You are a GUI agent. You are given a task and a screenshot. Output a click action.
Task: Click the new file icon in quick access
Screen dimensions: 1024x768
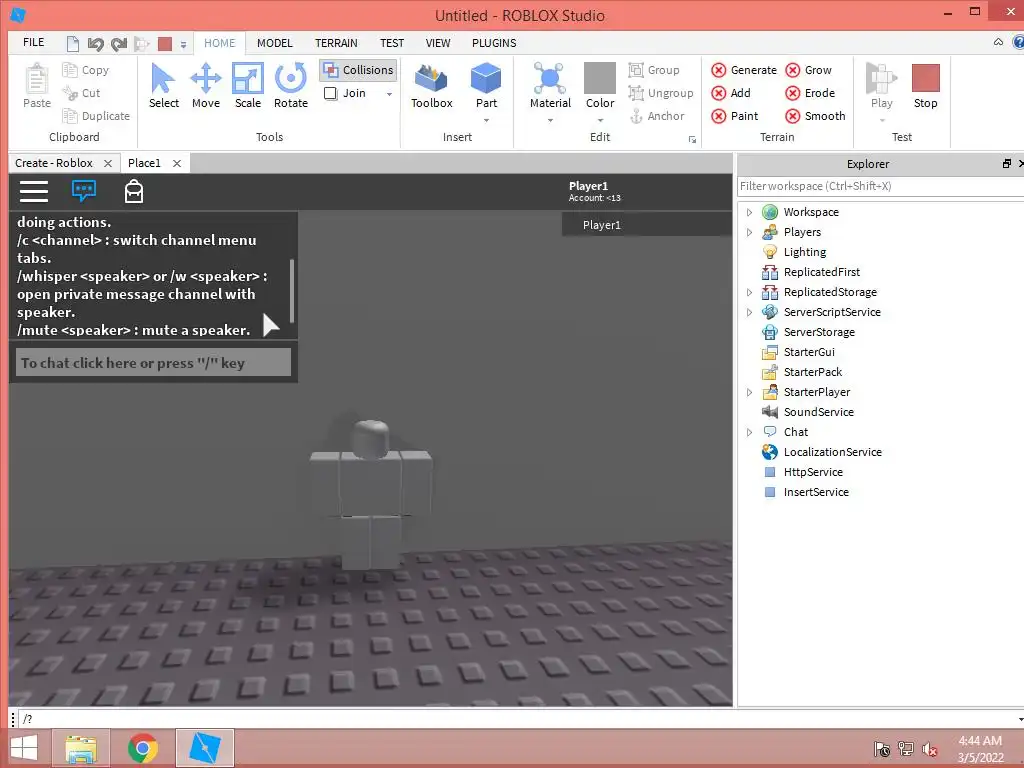coord(72,44)
